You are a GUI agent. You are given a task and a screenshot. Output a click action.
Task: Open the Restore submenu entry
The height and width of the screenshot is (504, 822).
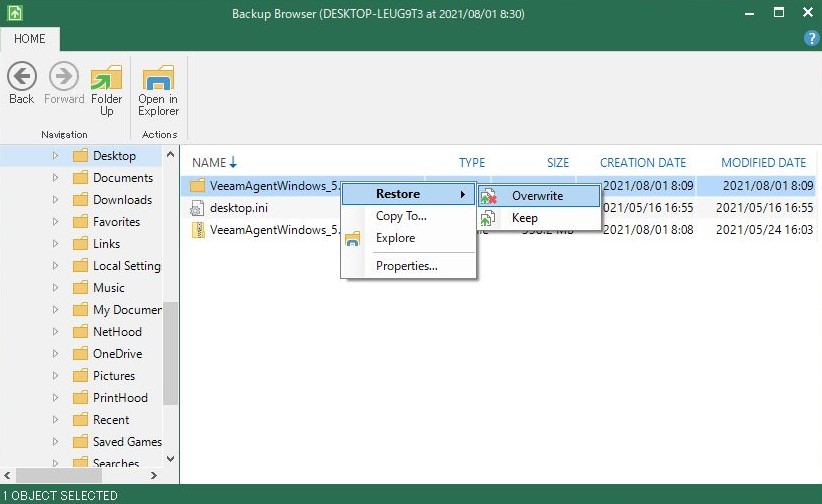click(x=408, y=194)
